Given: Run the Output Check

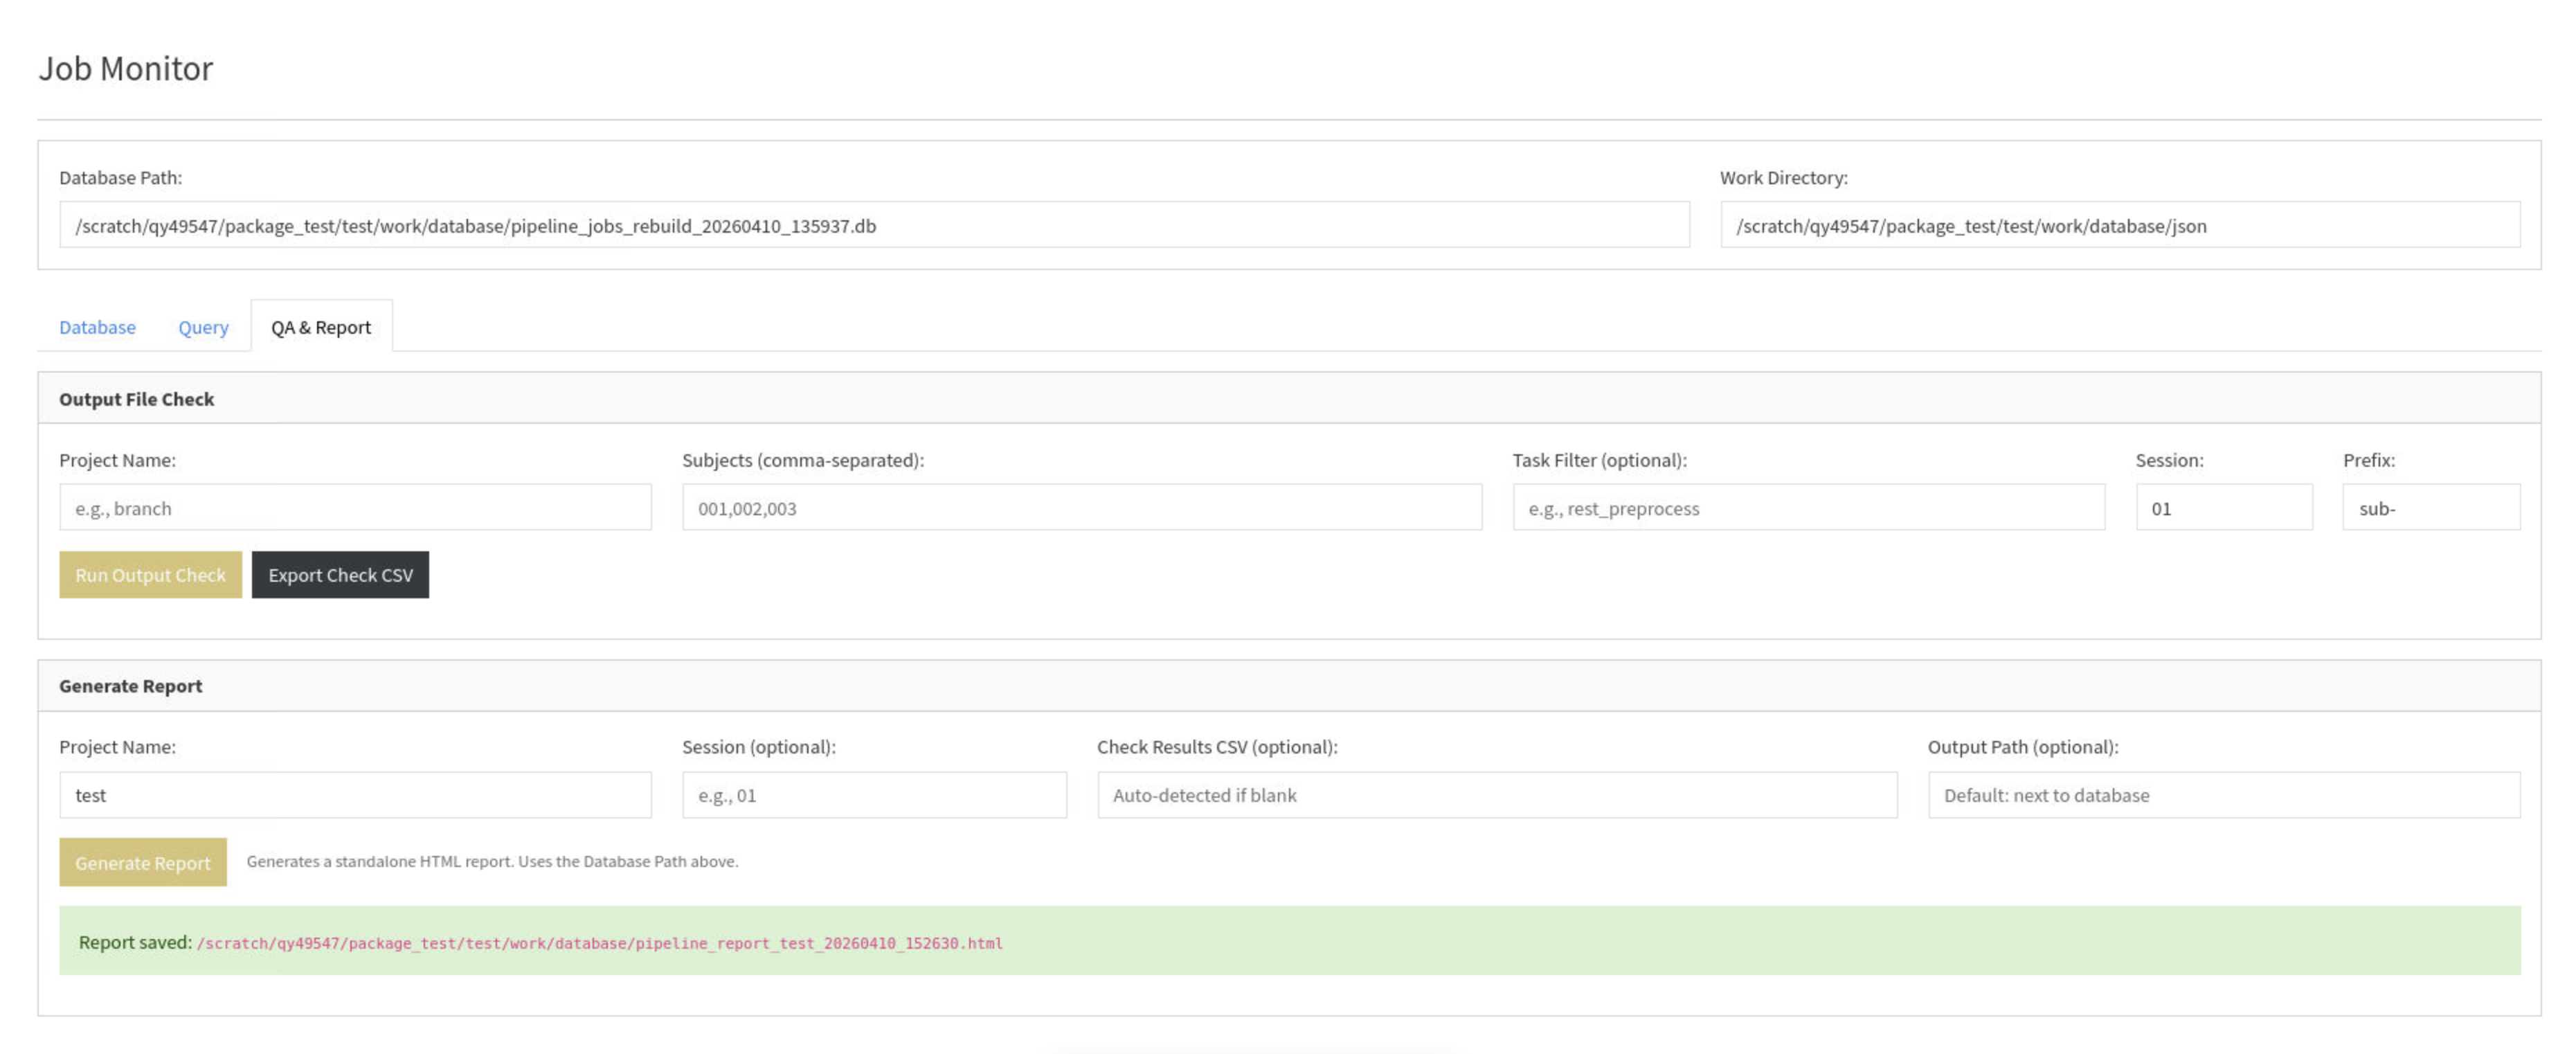Looking at the screenshot, I should pyautogui.click(x=150, y=575).
